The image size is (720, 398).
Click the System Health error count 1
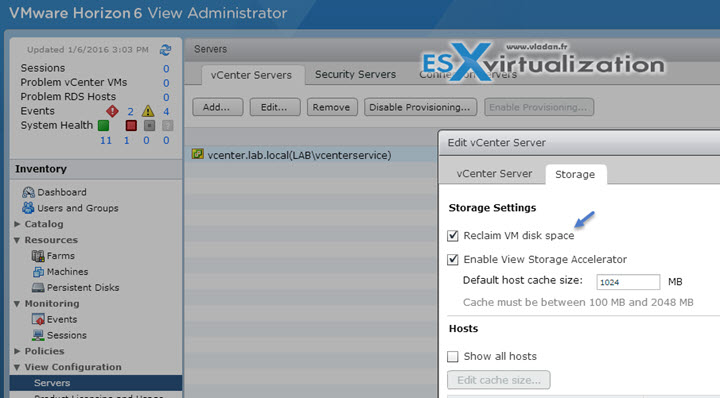click(x=127, y=140)
